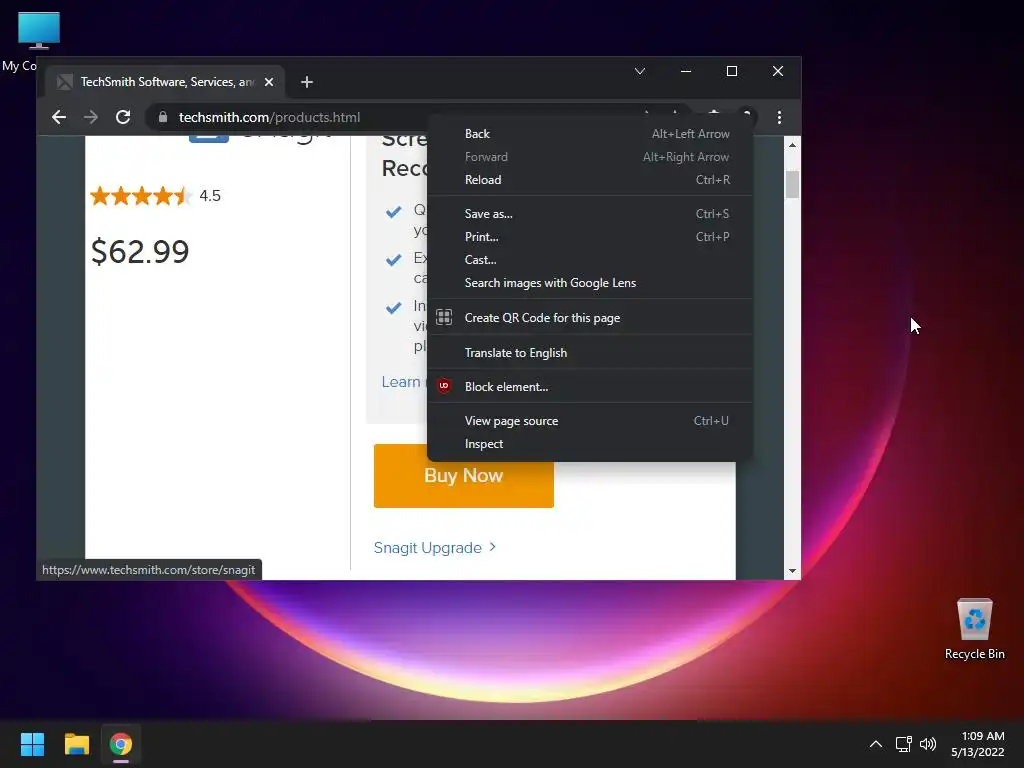Open the Snagit Upgrade link
The height and width of the screenshot is (768, 1024).
click(x=435, y=547)
